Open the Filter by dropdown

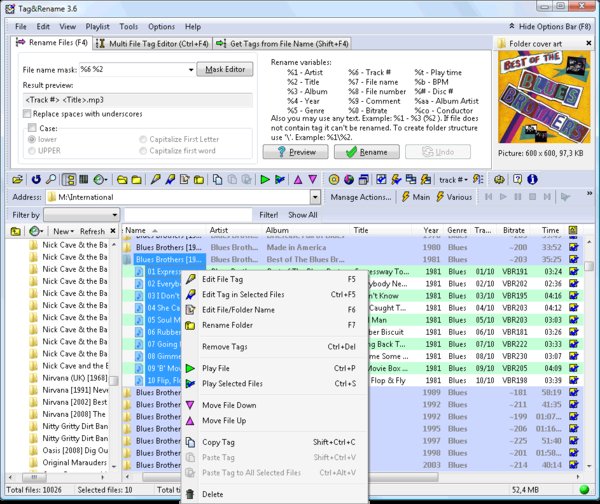pos(117,215)
